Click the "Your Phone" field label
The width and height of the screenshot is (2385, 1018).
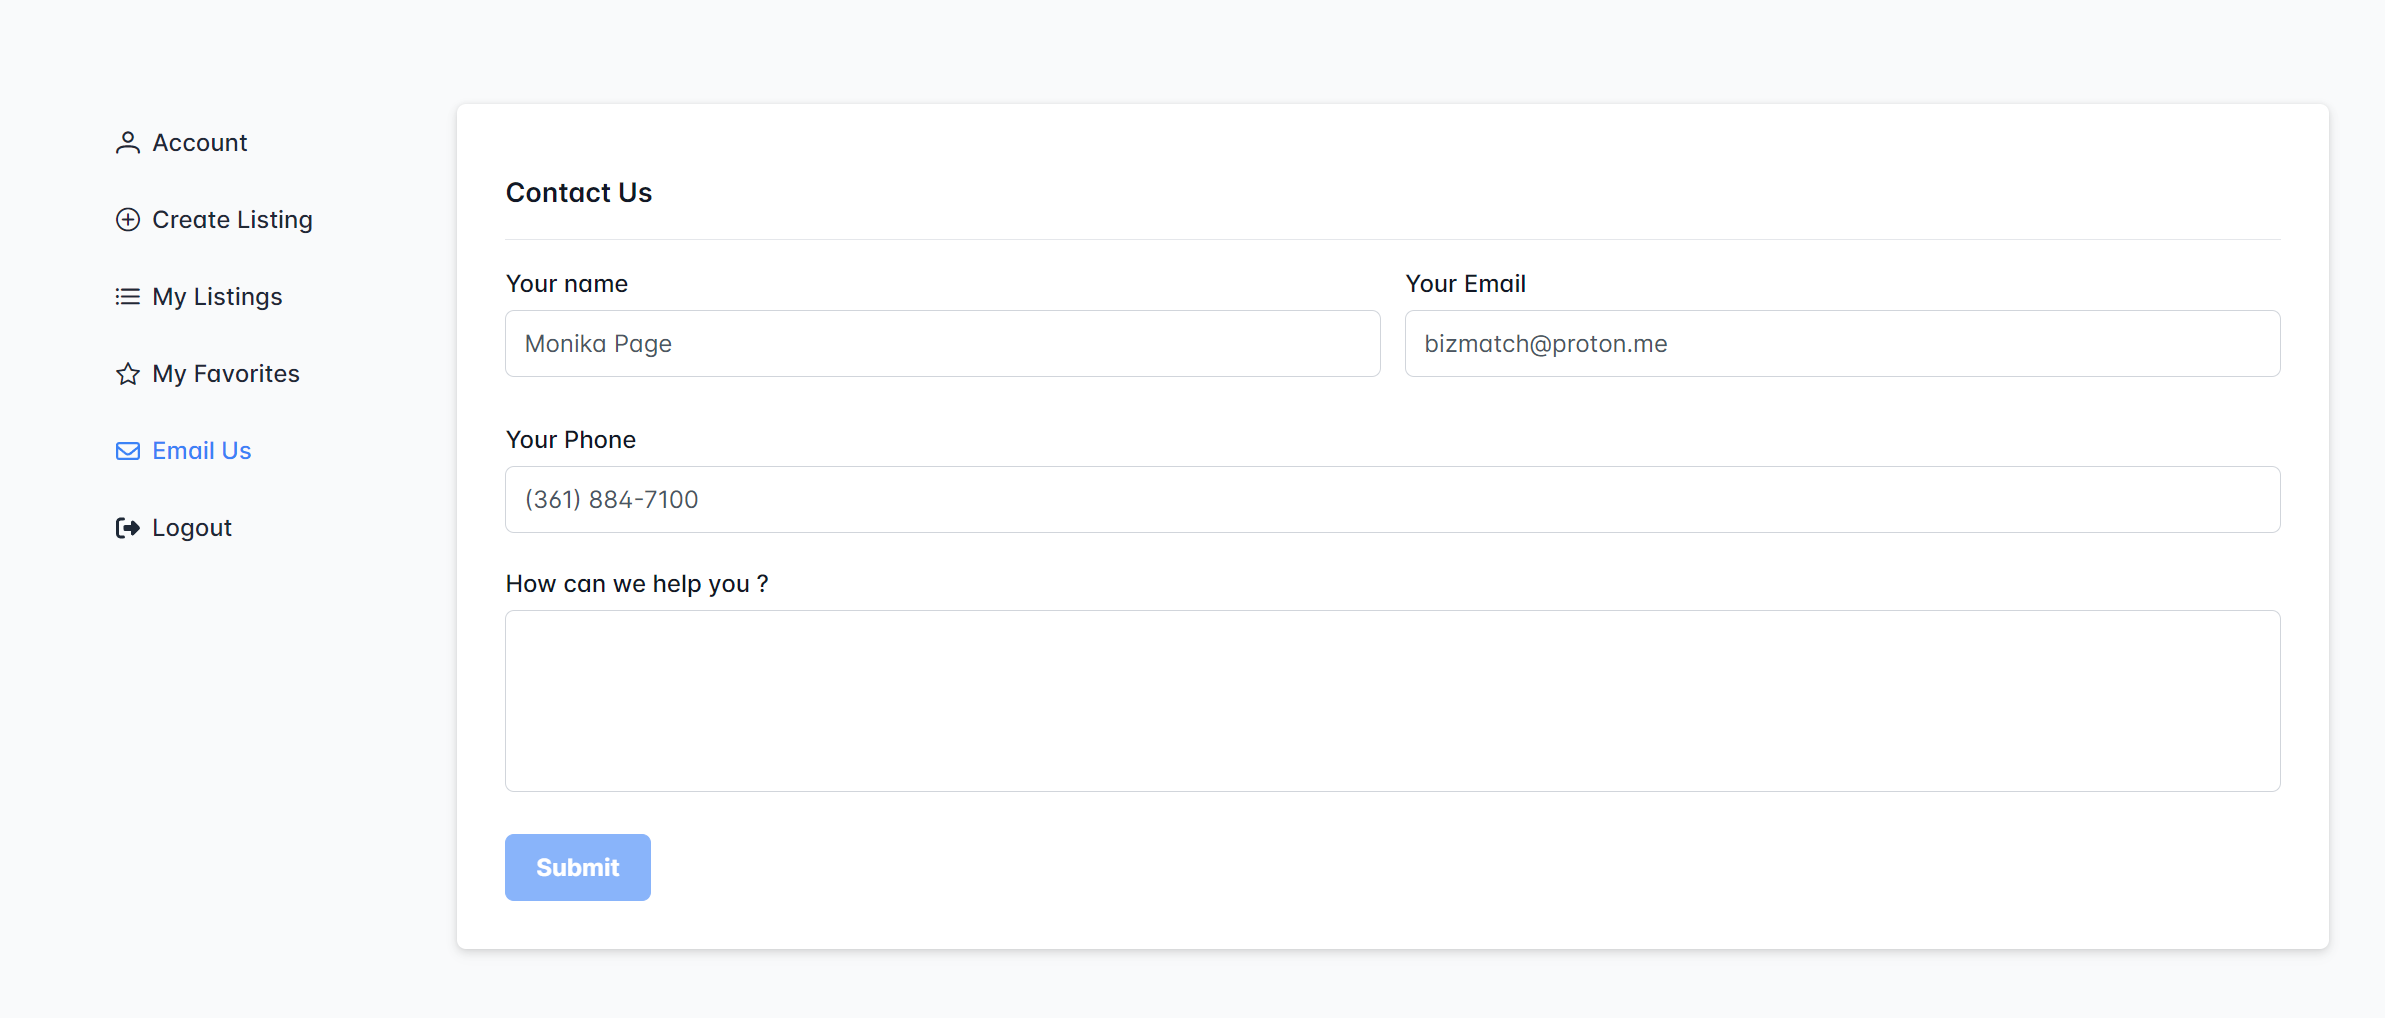(571, 440)
